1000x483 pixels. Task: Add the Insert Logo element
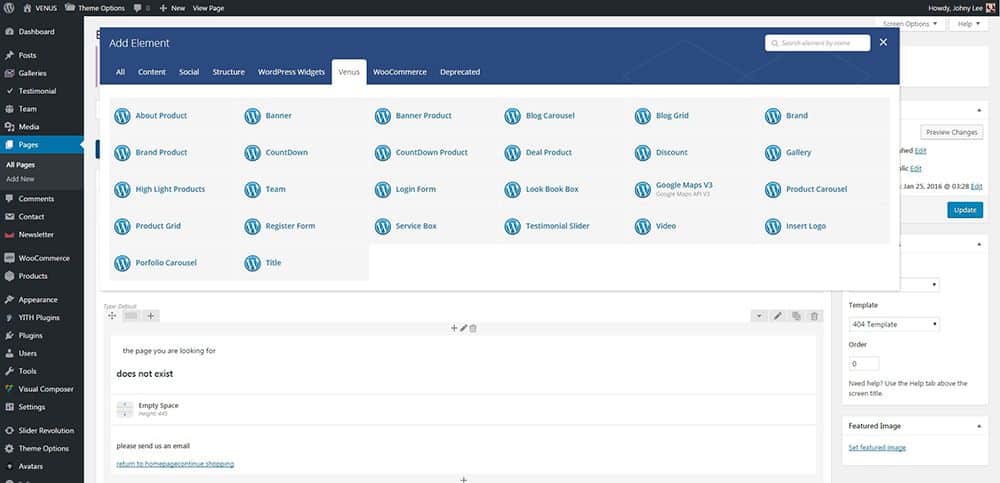click(x=825, y=226)
